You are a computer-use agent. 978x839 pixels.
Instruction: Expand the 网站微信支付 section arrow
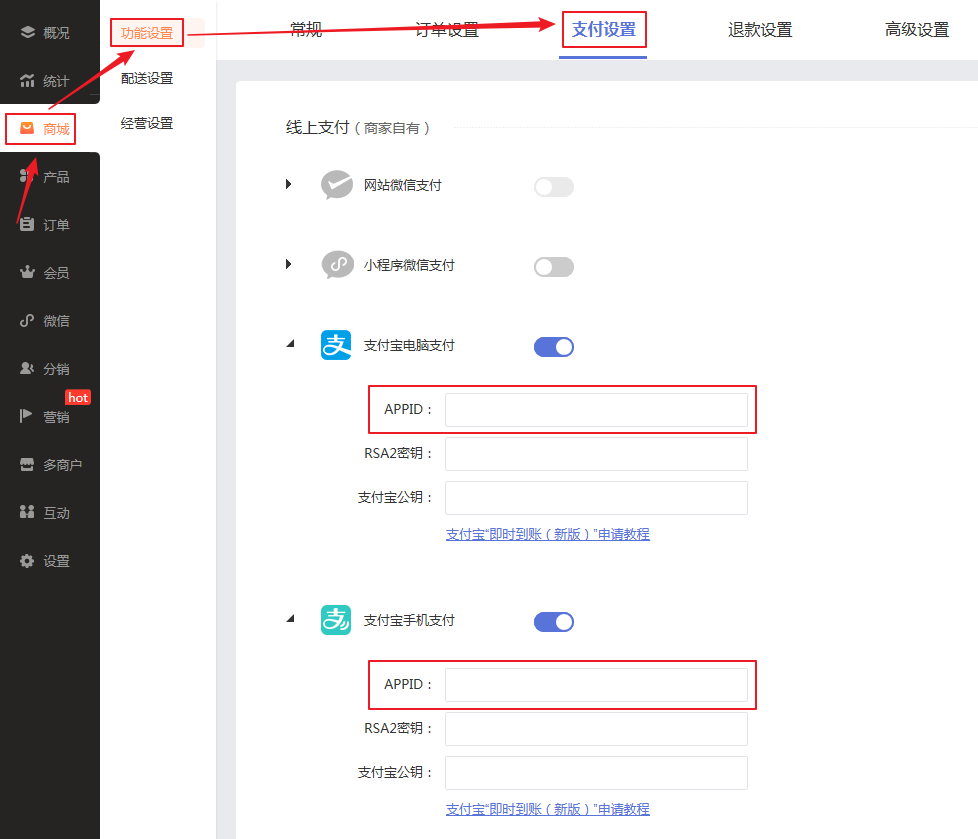(x=289, y=184)
